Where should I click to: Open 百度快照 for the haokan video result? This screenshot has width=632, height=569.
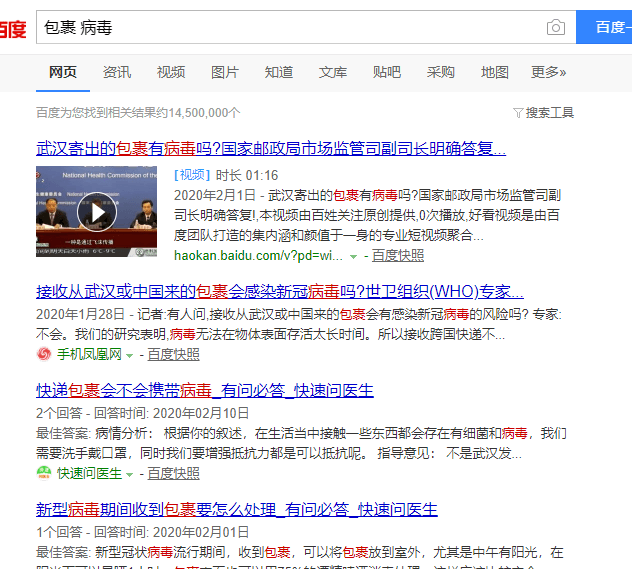click(x=398, y=255)
